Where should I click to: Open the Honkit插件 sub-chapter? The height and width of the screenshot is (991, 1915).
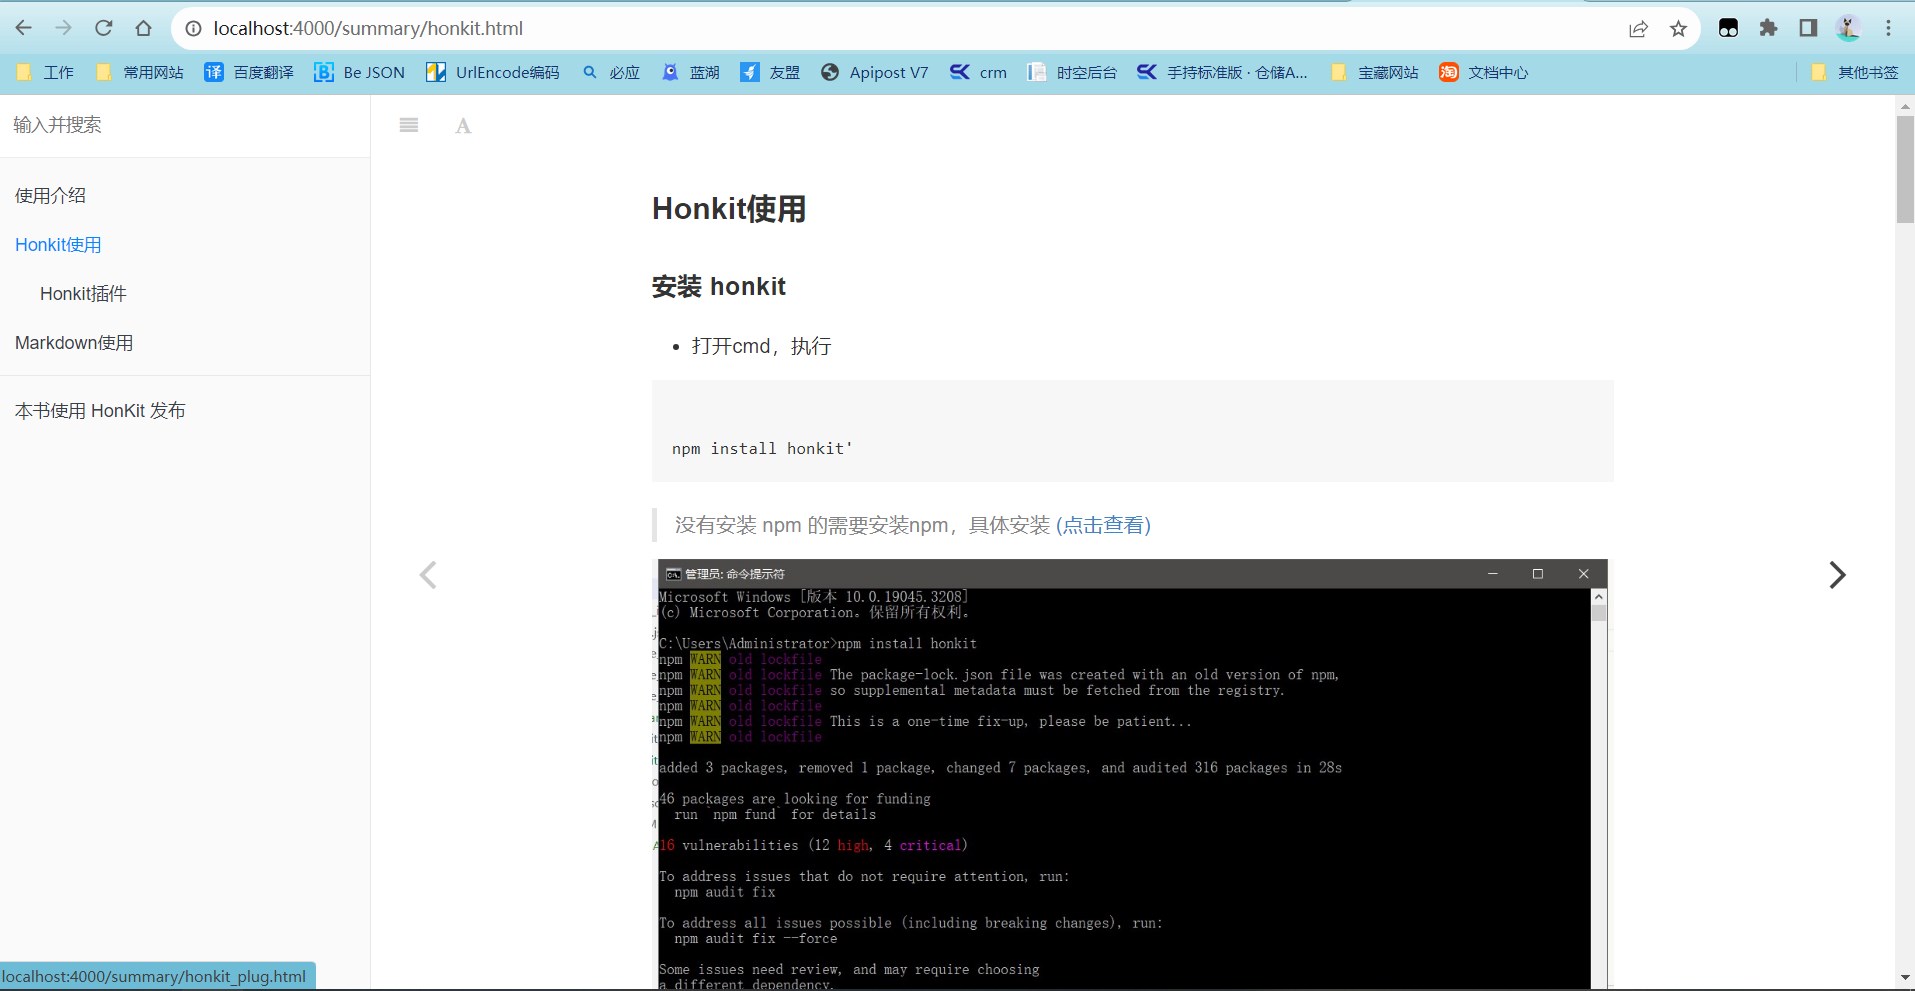(x=83, y=294)
